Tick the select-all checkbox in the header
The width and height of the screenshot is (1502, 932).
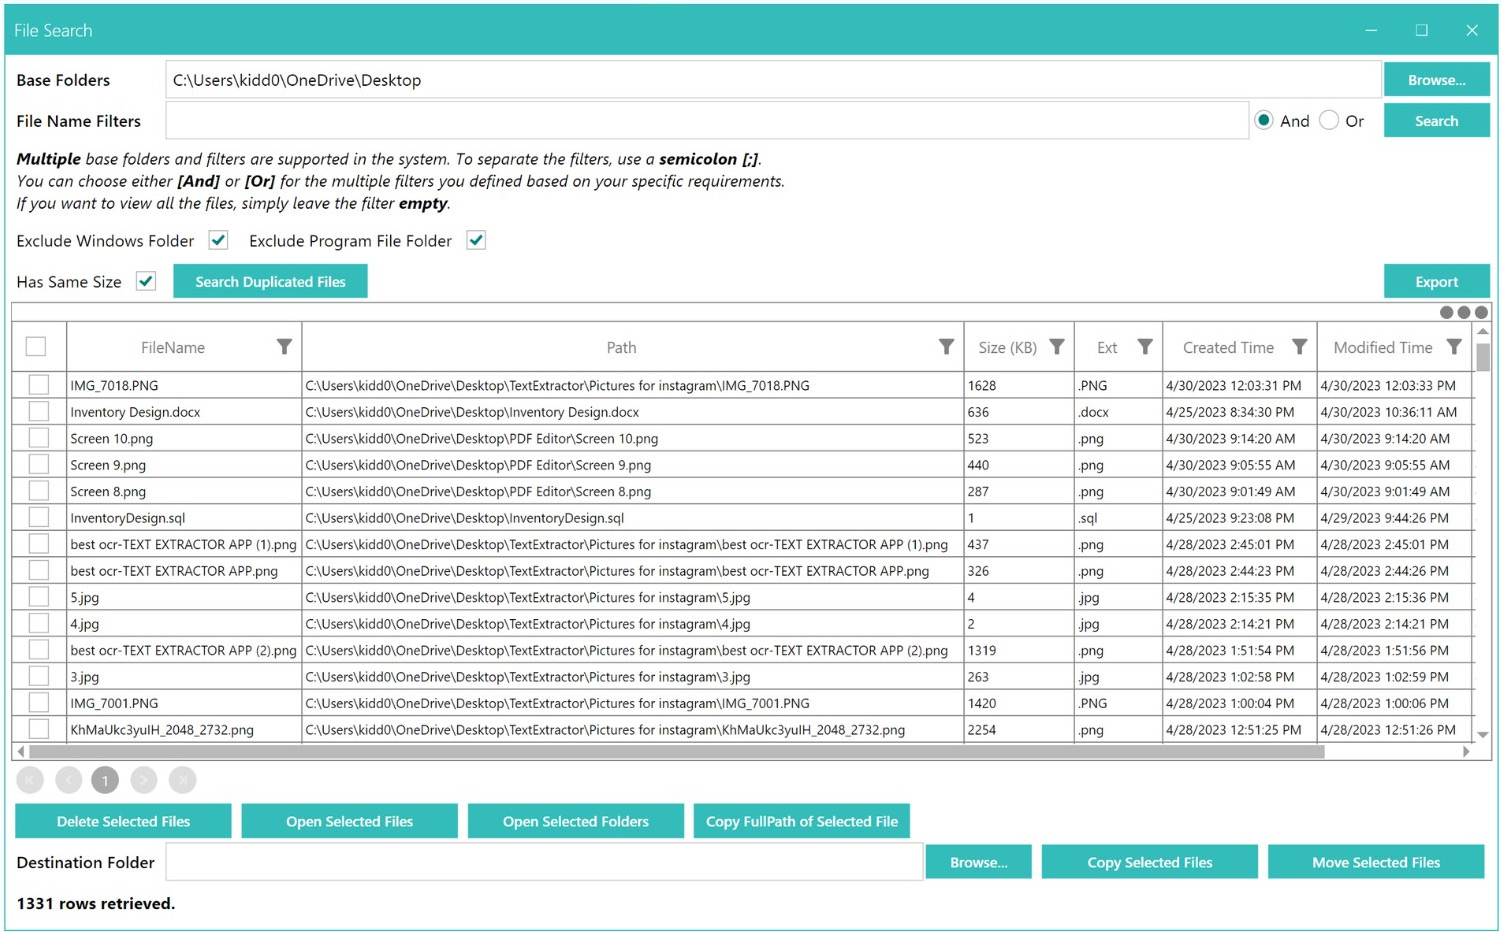(36, 346)
